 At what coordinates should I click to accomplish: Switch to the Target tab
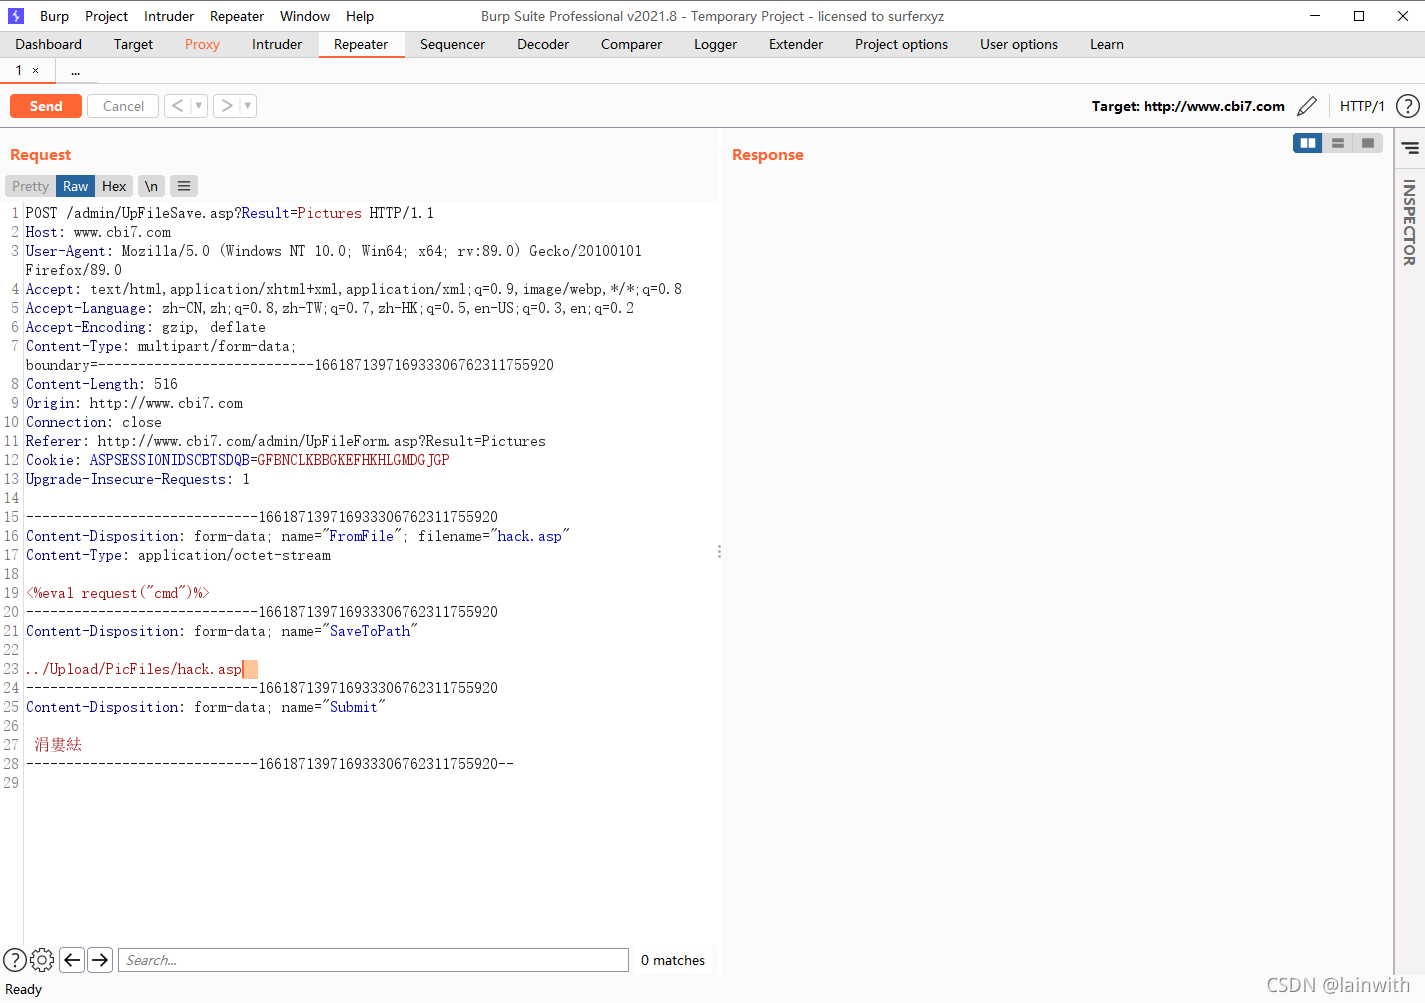point(133,44)
